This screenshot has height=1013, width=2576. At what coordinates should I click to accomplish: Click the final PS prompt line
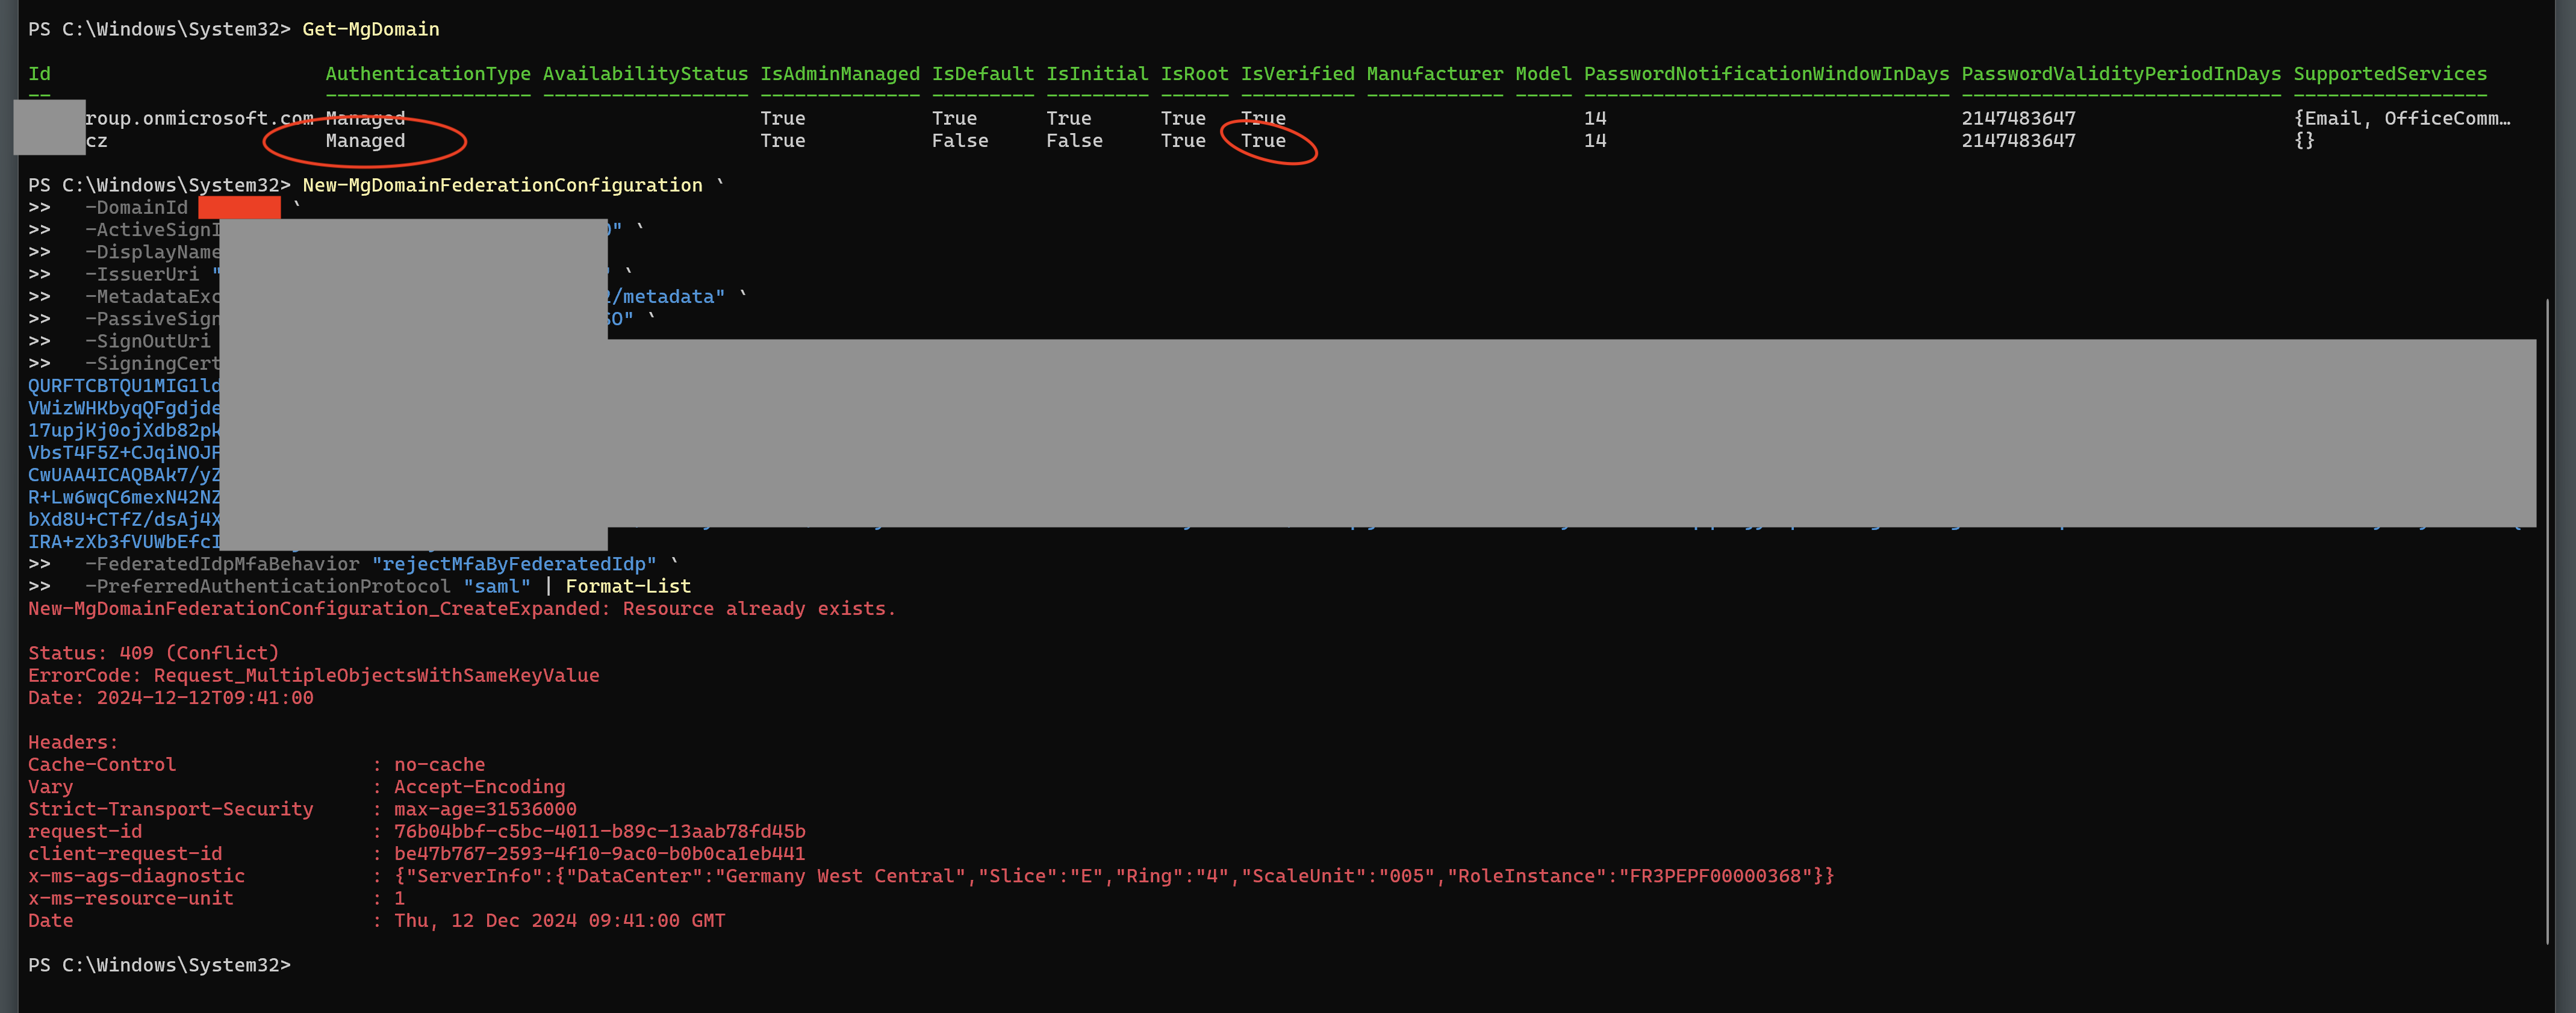[159, 965]
